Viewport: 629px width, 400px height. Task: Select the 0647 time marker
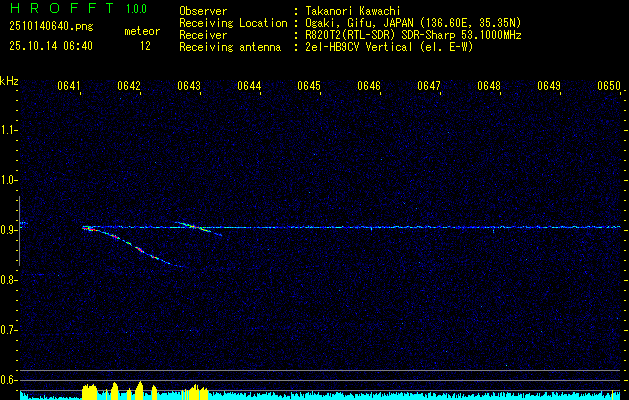point(429,86)
